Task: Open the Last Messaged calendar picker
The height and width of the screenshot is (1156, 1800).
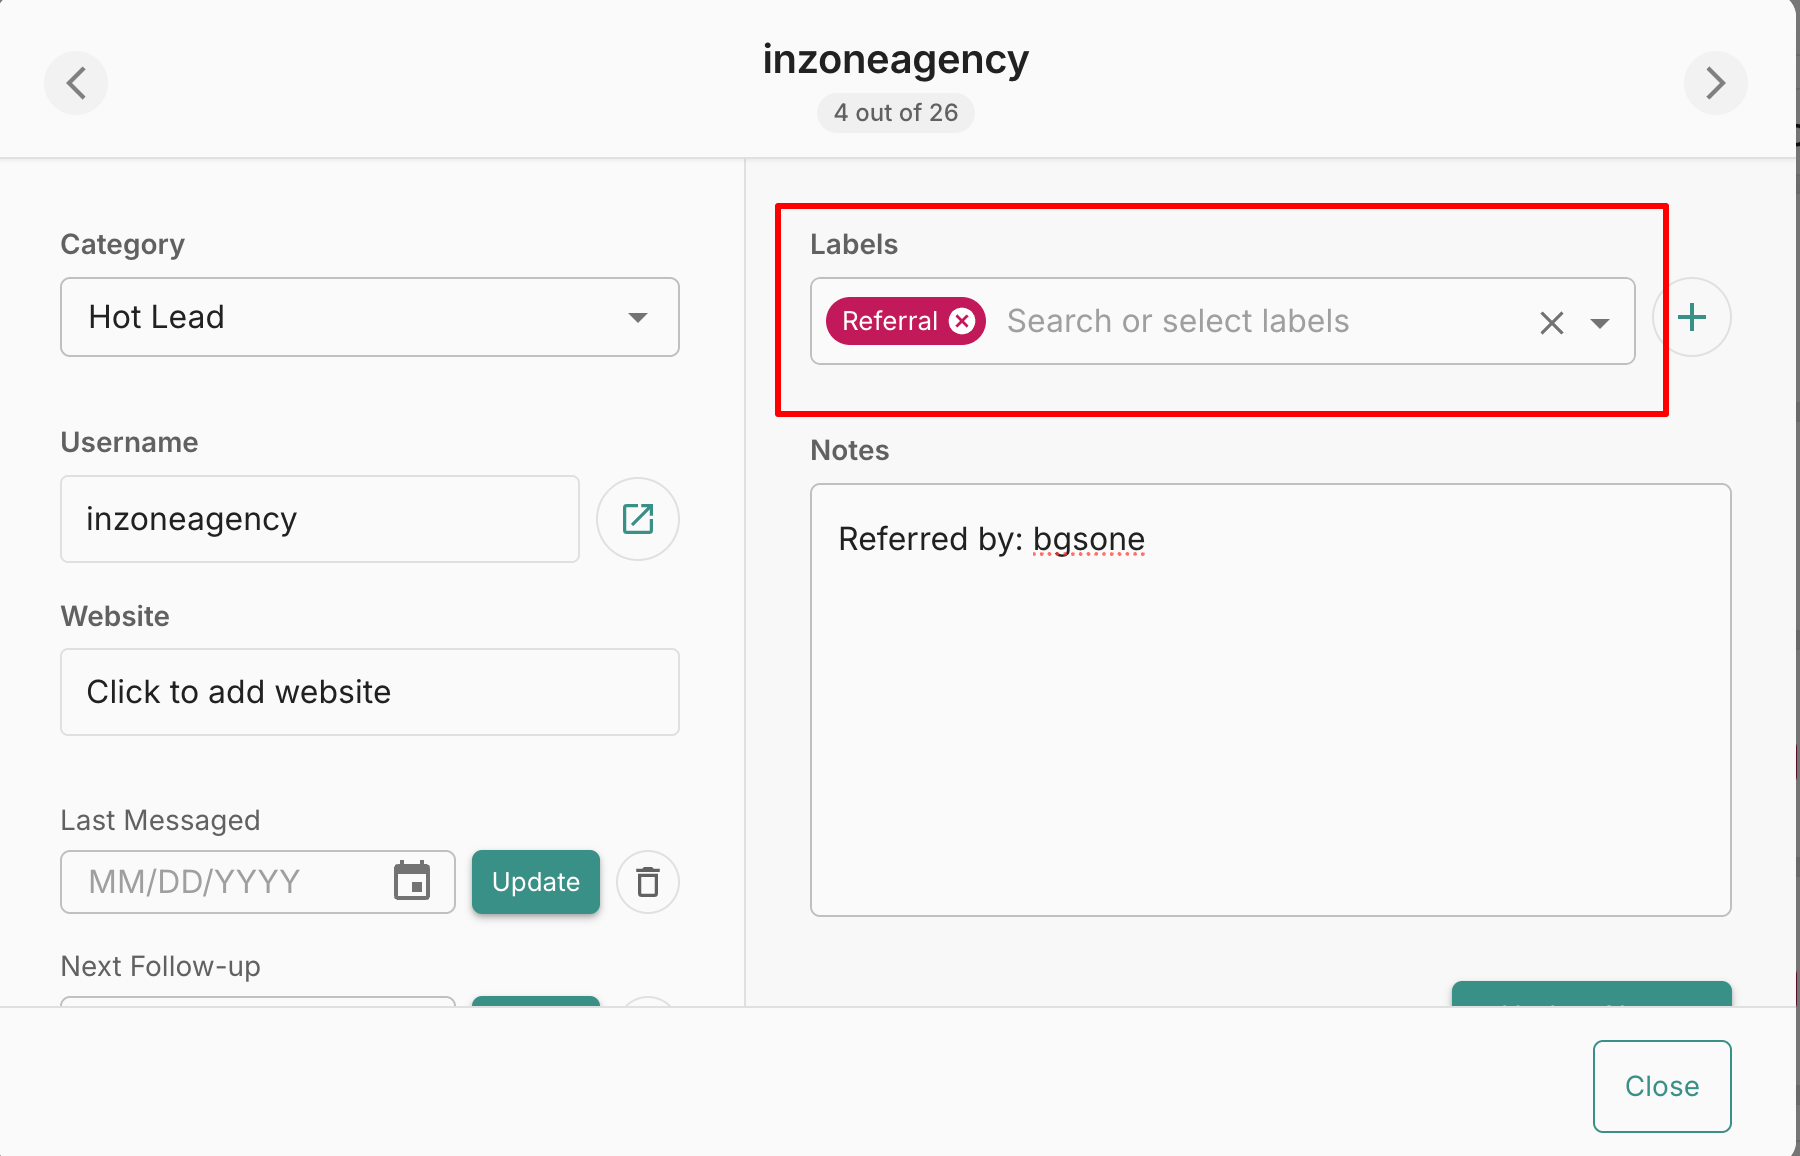Action: tap(412, 881)
